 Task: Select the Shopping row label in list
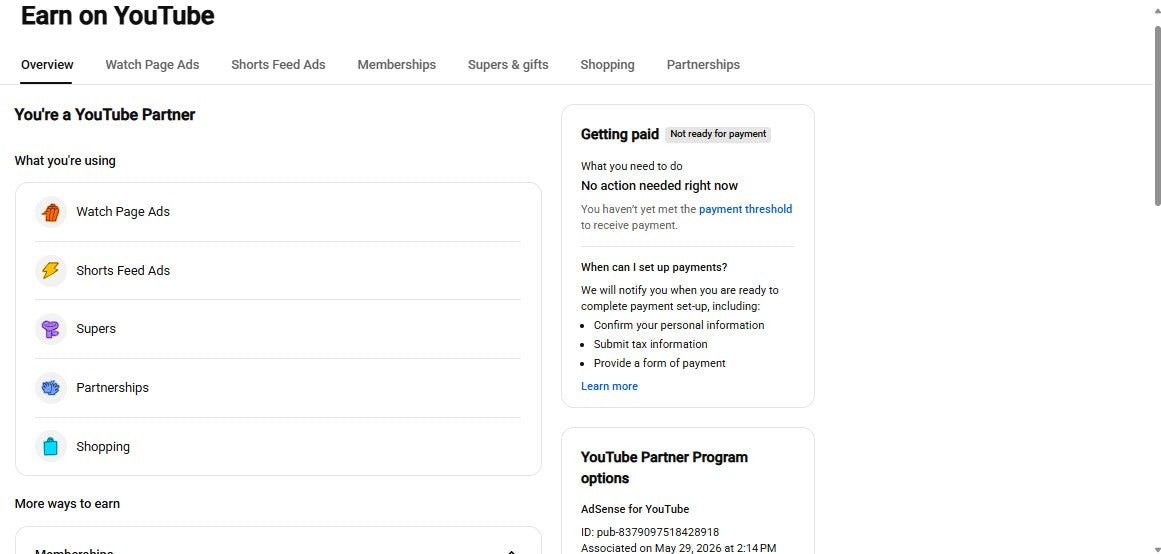[103, 447]
